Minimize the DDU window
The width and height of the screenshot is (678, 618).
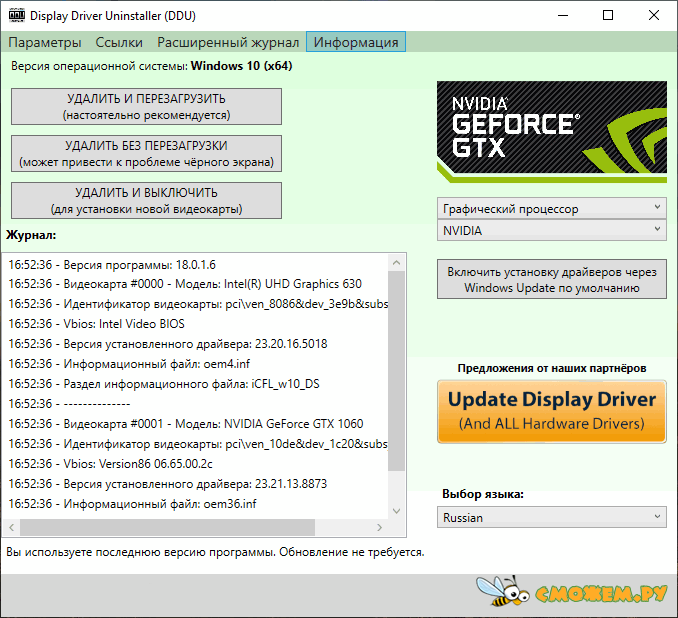pos(563,16)
